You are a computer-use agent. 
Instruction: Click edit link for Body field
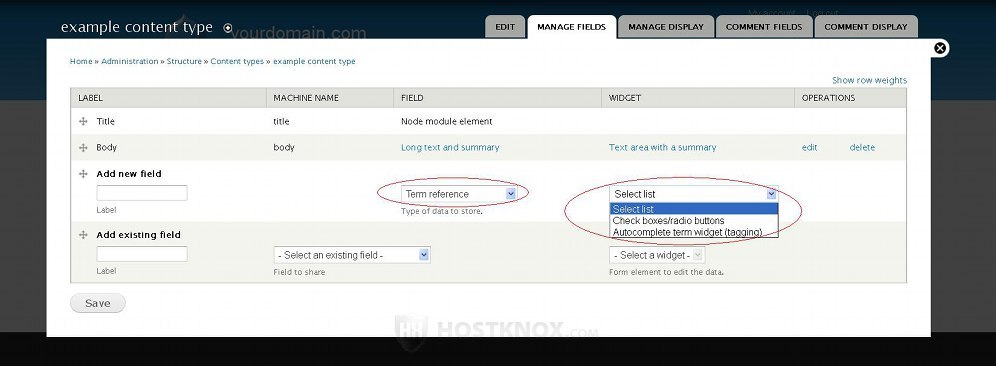809,147
